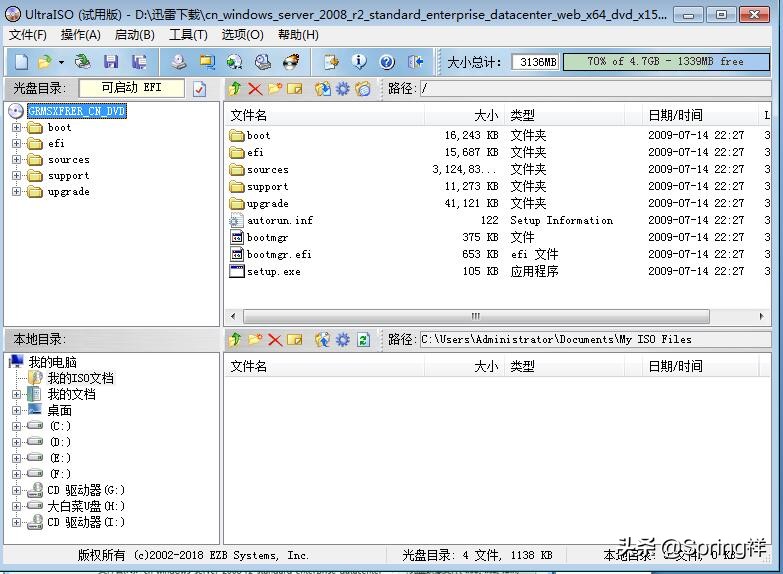Open the 帮助(H) menu
Screen dimensions: 783x574
click(x=298, y=35)
